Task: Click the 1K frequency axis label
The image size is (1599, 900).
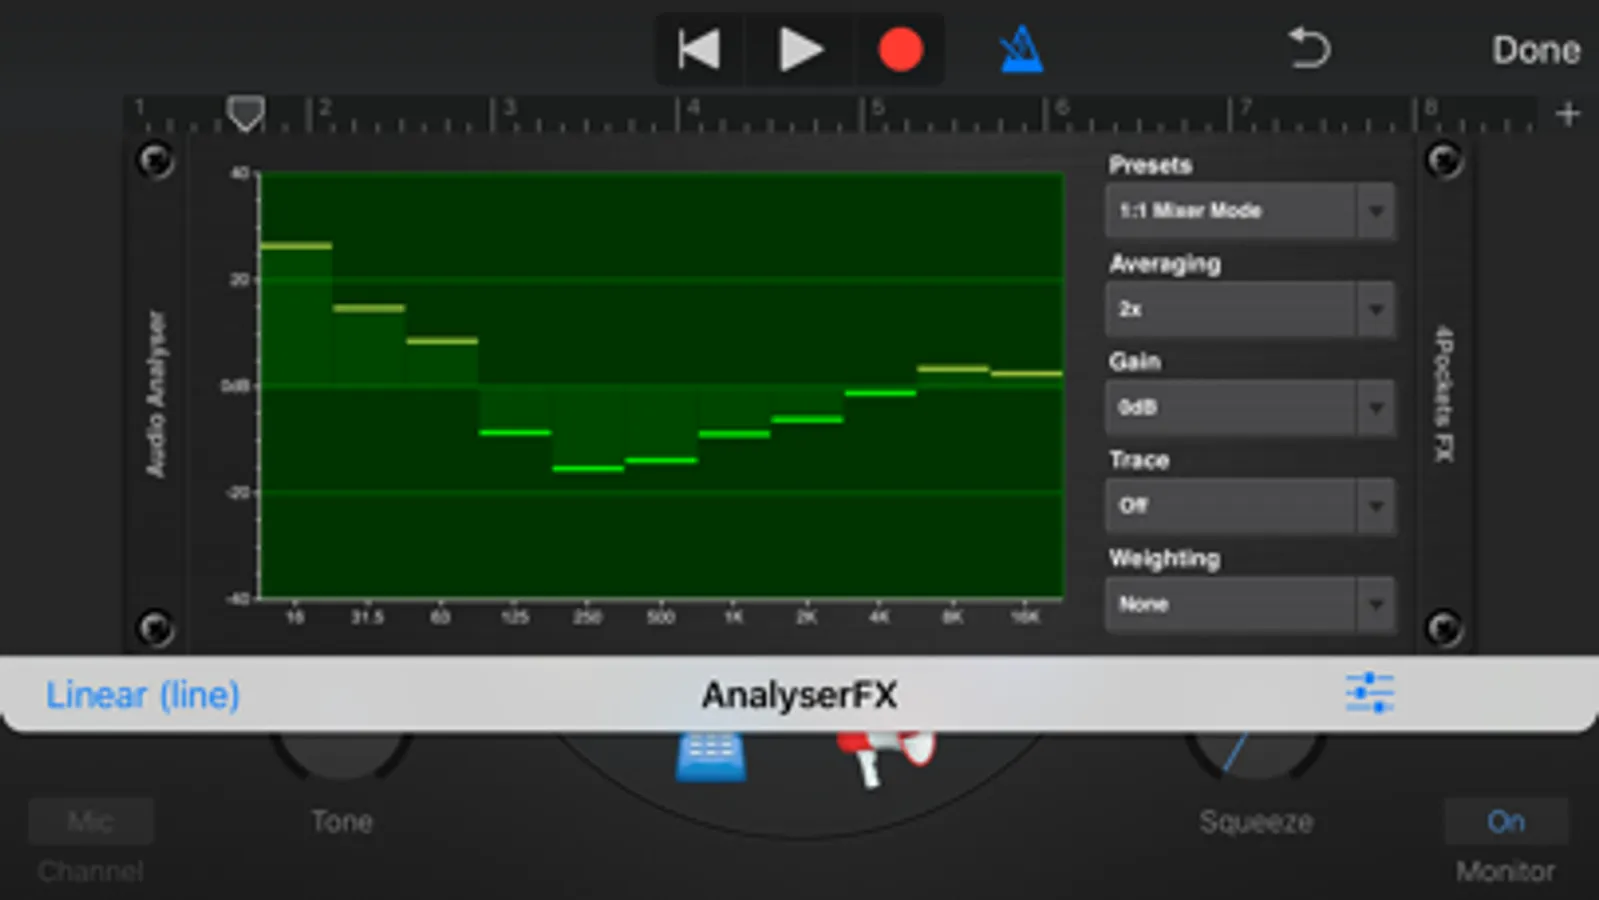Action: pos(734,617)
